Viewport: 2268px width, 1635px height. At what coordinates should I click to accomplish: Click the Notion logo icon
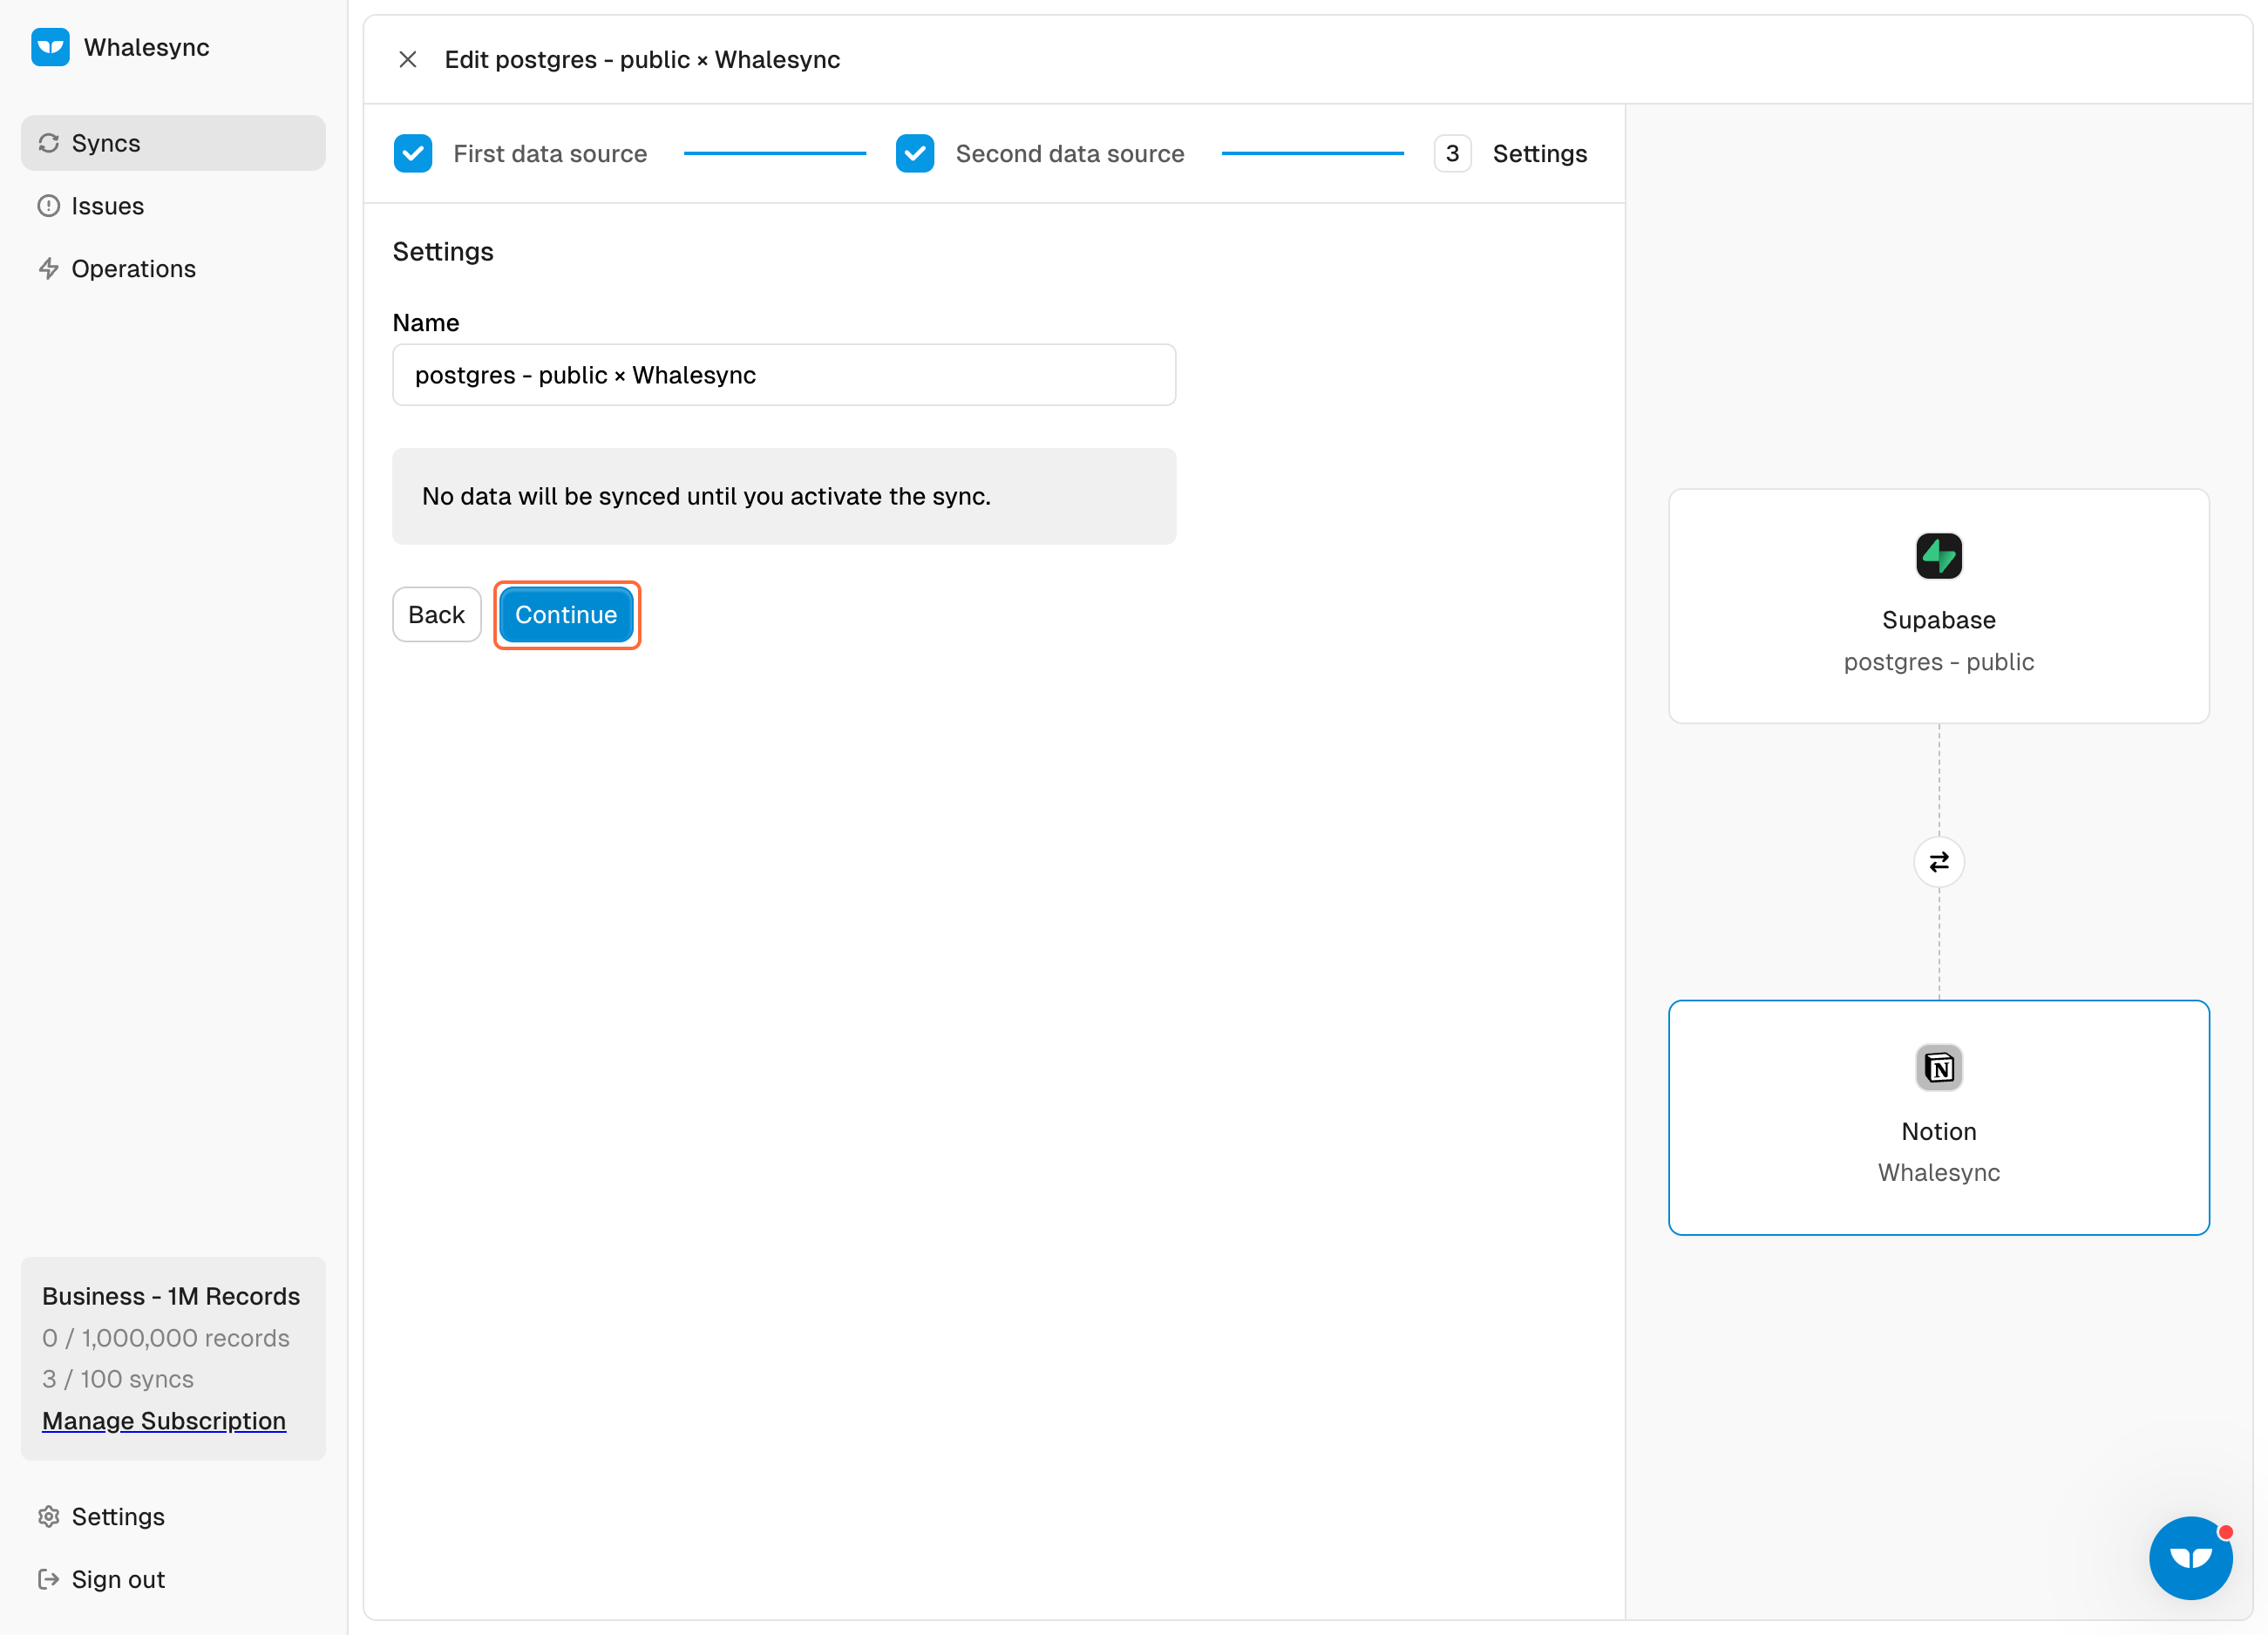point(1938,1067)
